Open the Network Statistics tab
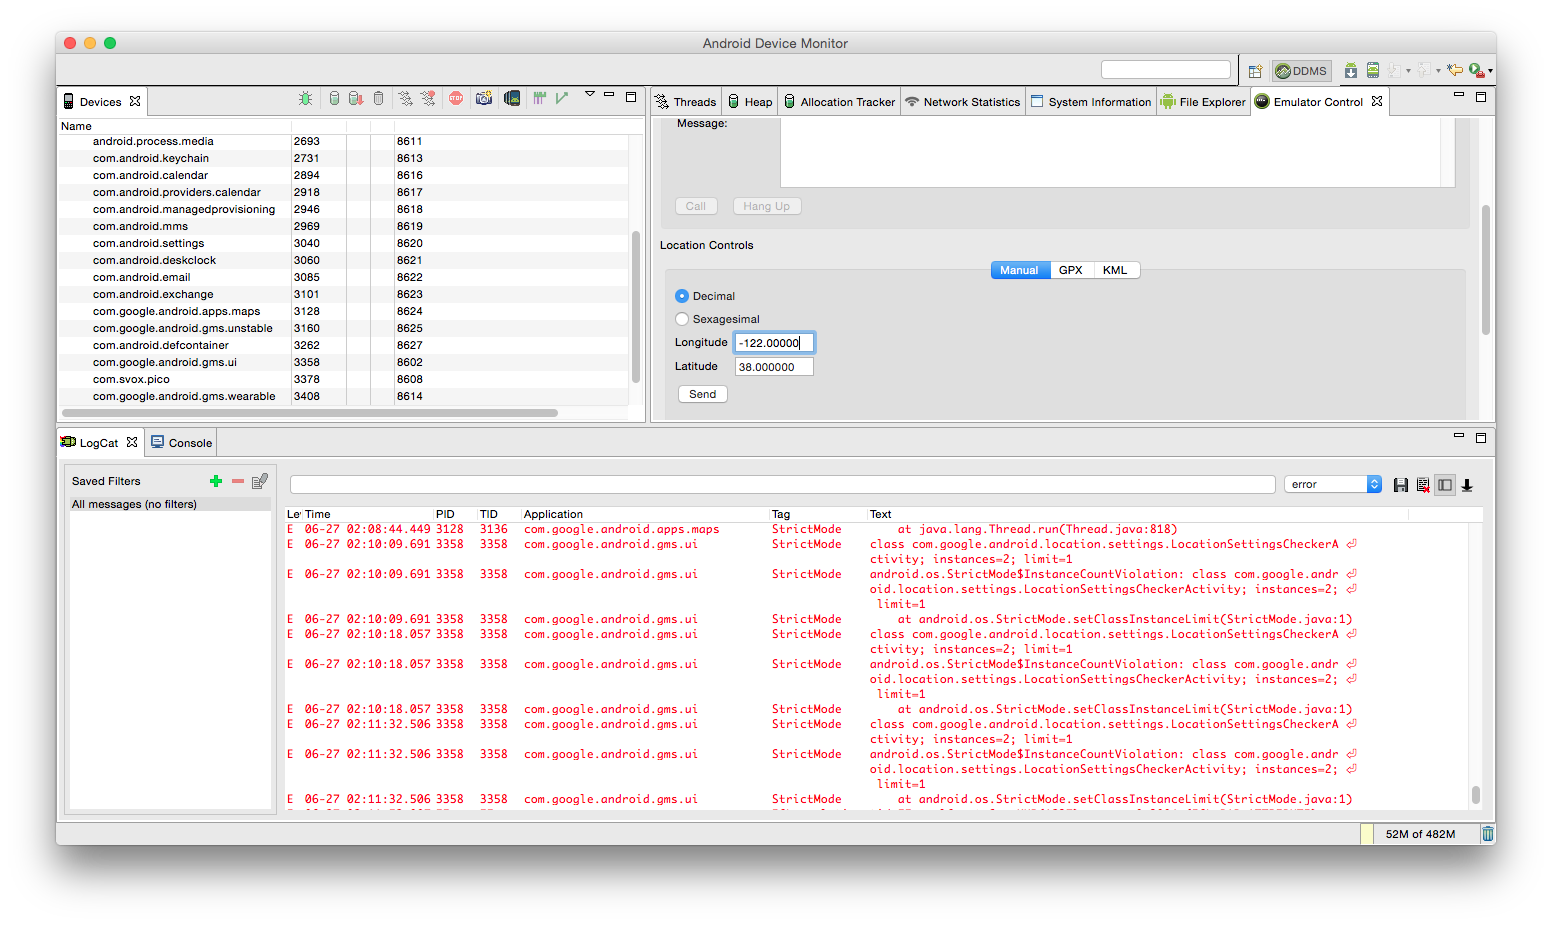Image resolution: width=1552 pixels, height=925 pixels. (x=963, y=102)
